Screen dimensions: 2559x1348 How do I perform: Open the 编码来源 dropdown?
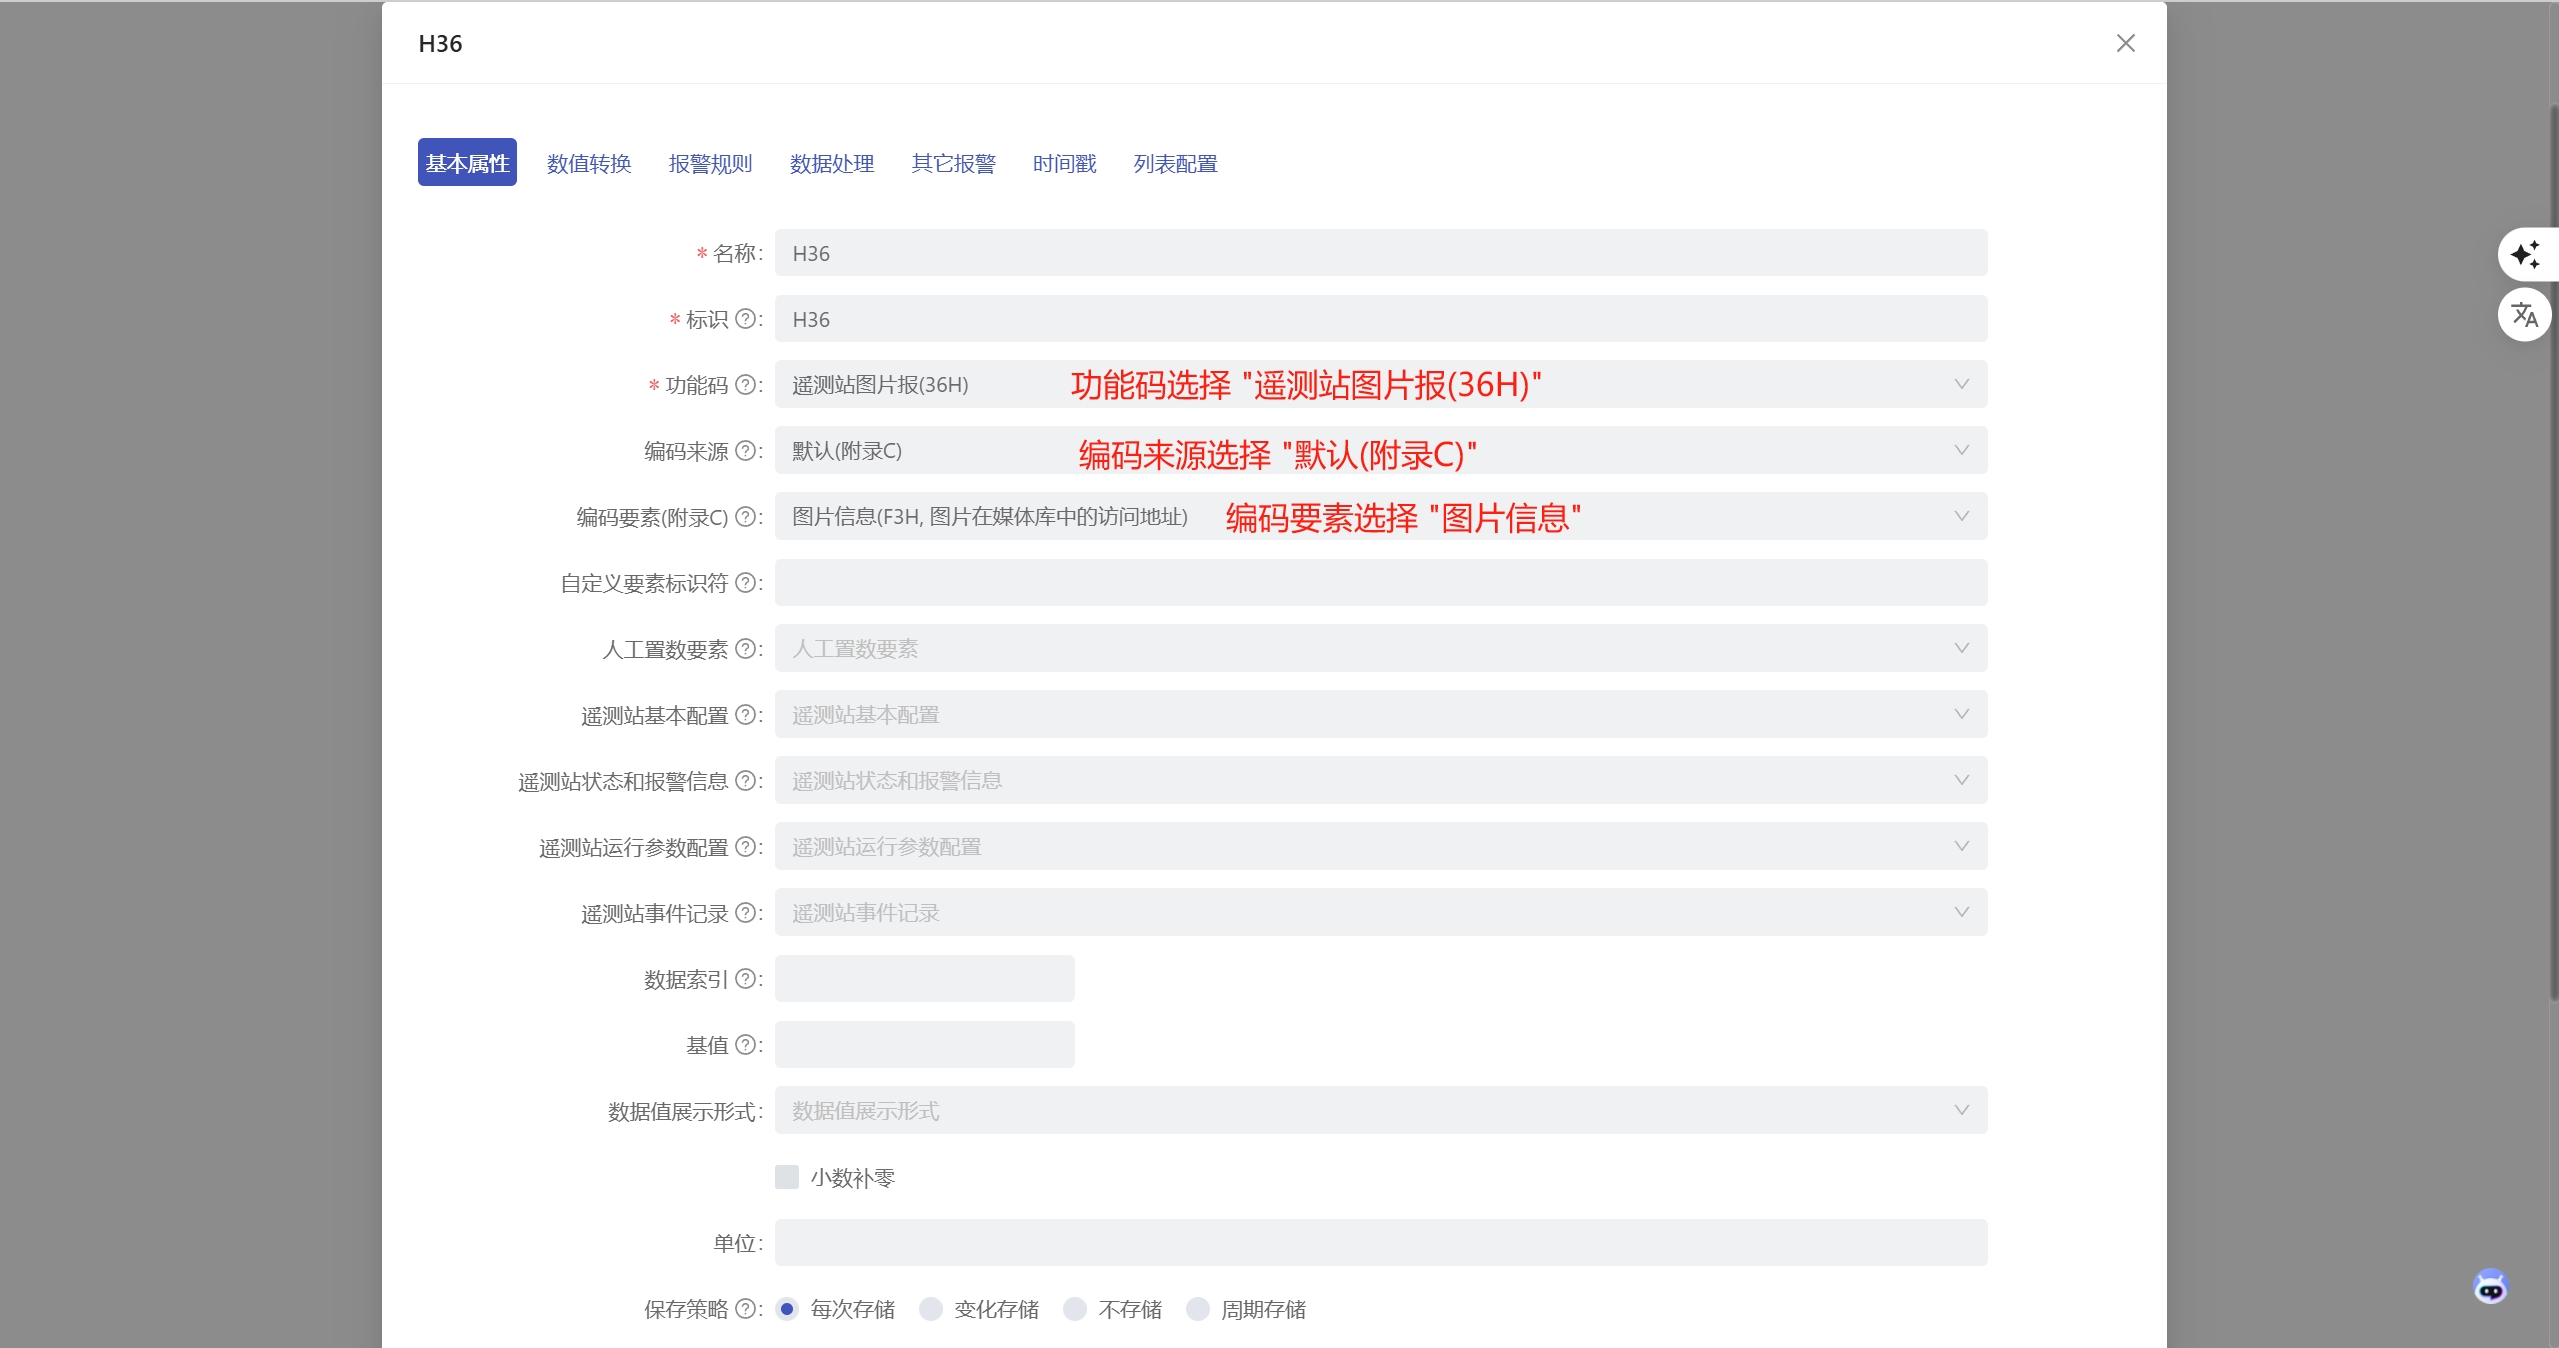[x=1381, y=450]
